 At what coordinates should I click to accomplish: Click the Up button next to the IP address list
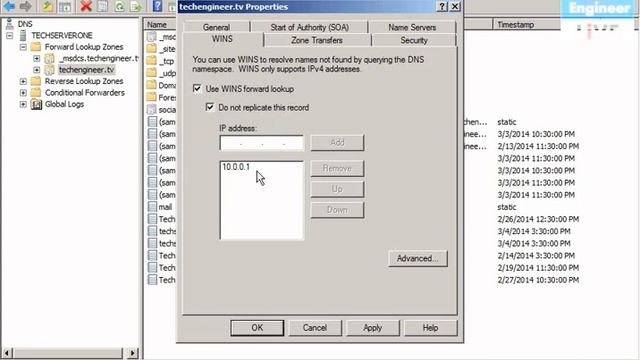337,189
